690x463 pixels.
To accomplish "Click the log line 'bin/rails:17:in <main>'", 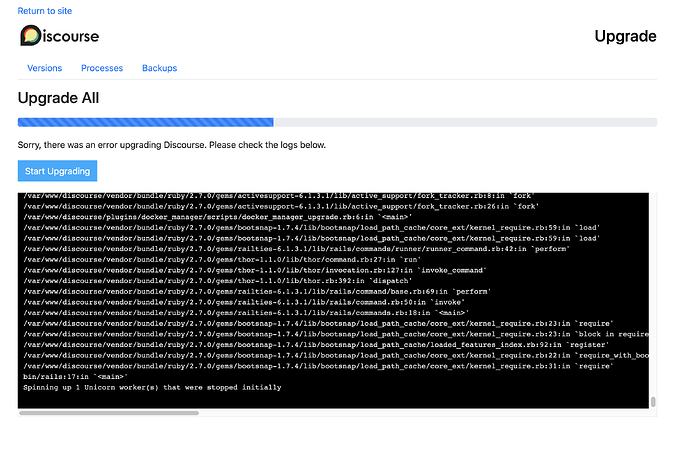I will [75, 377].
